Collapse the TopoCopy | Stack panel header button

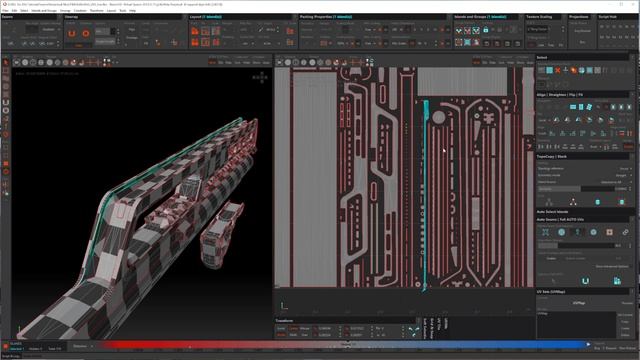pos(632,157)
